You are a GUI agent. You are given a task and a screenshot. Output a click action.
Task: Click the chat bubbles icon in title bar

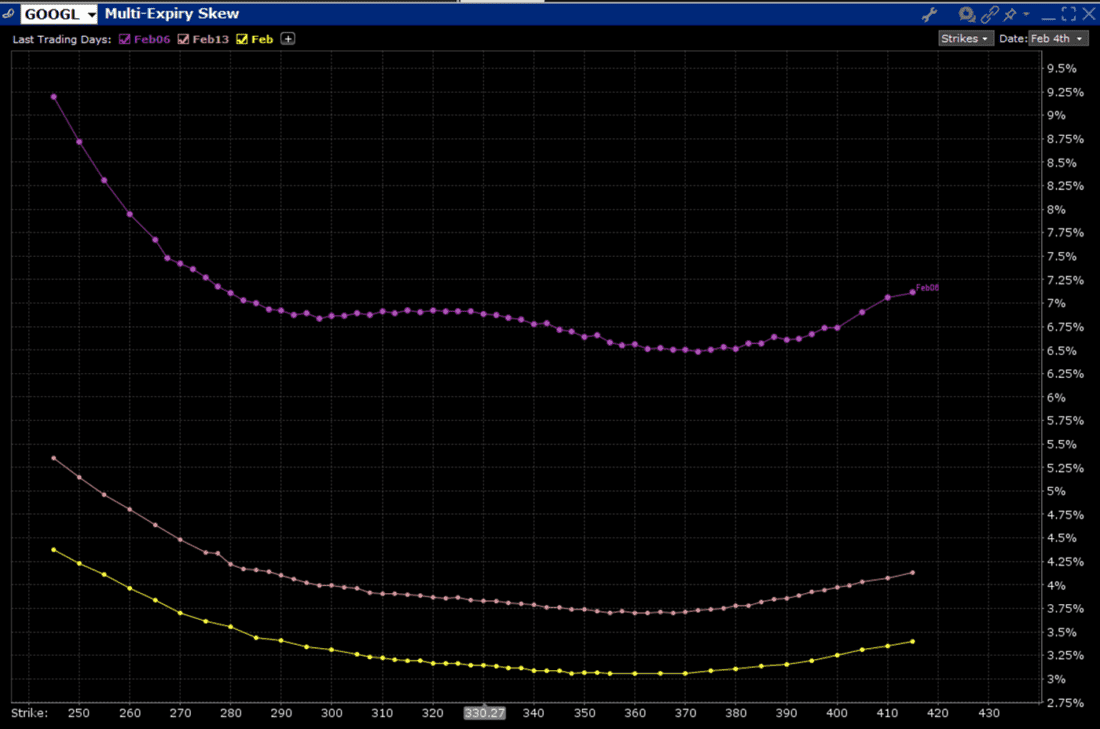click(x=967, y=14)
